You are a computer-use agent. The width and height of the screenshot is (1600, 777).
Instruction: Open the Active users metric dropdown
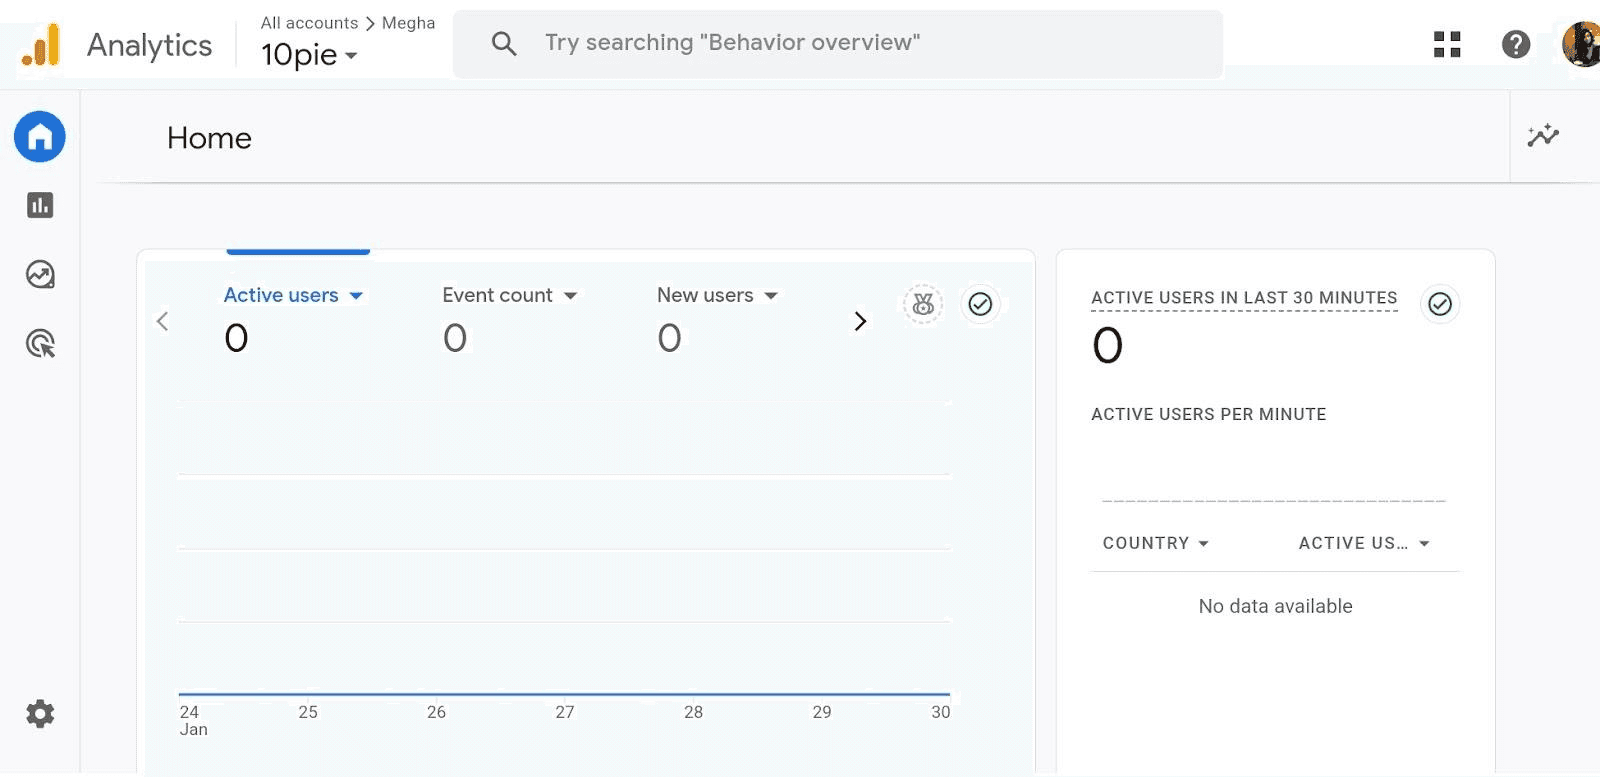293,295
